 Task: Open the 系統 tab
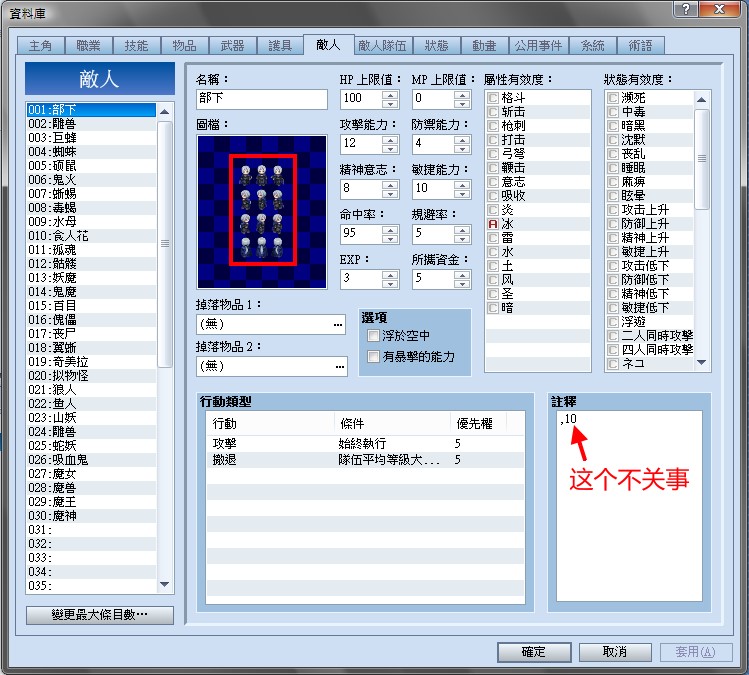click(592, 46)
